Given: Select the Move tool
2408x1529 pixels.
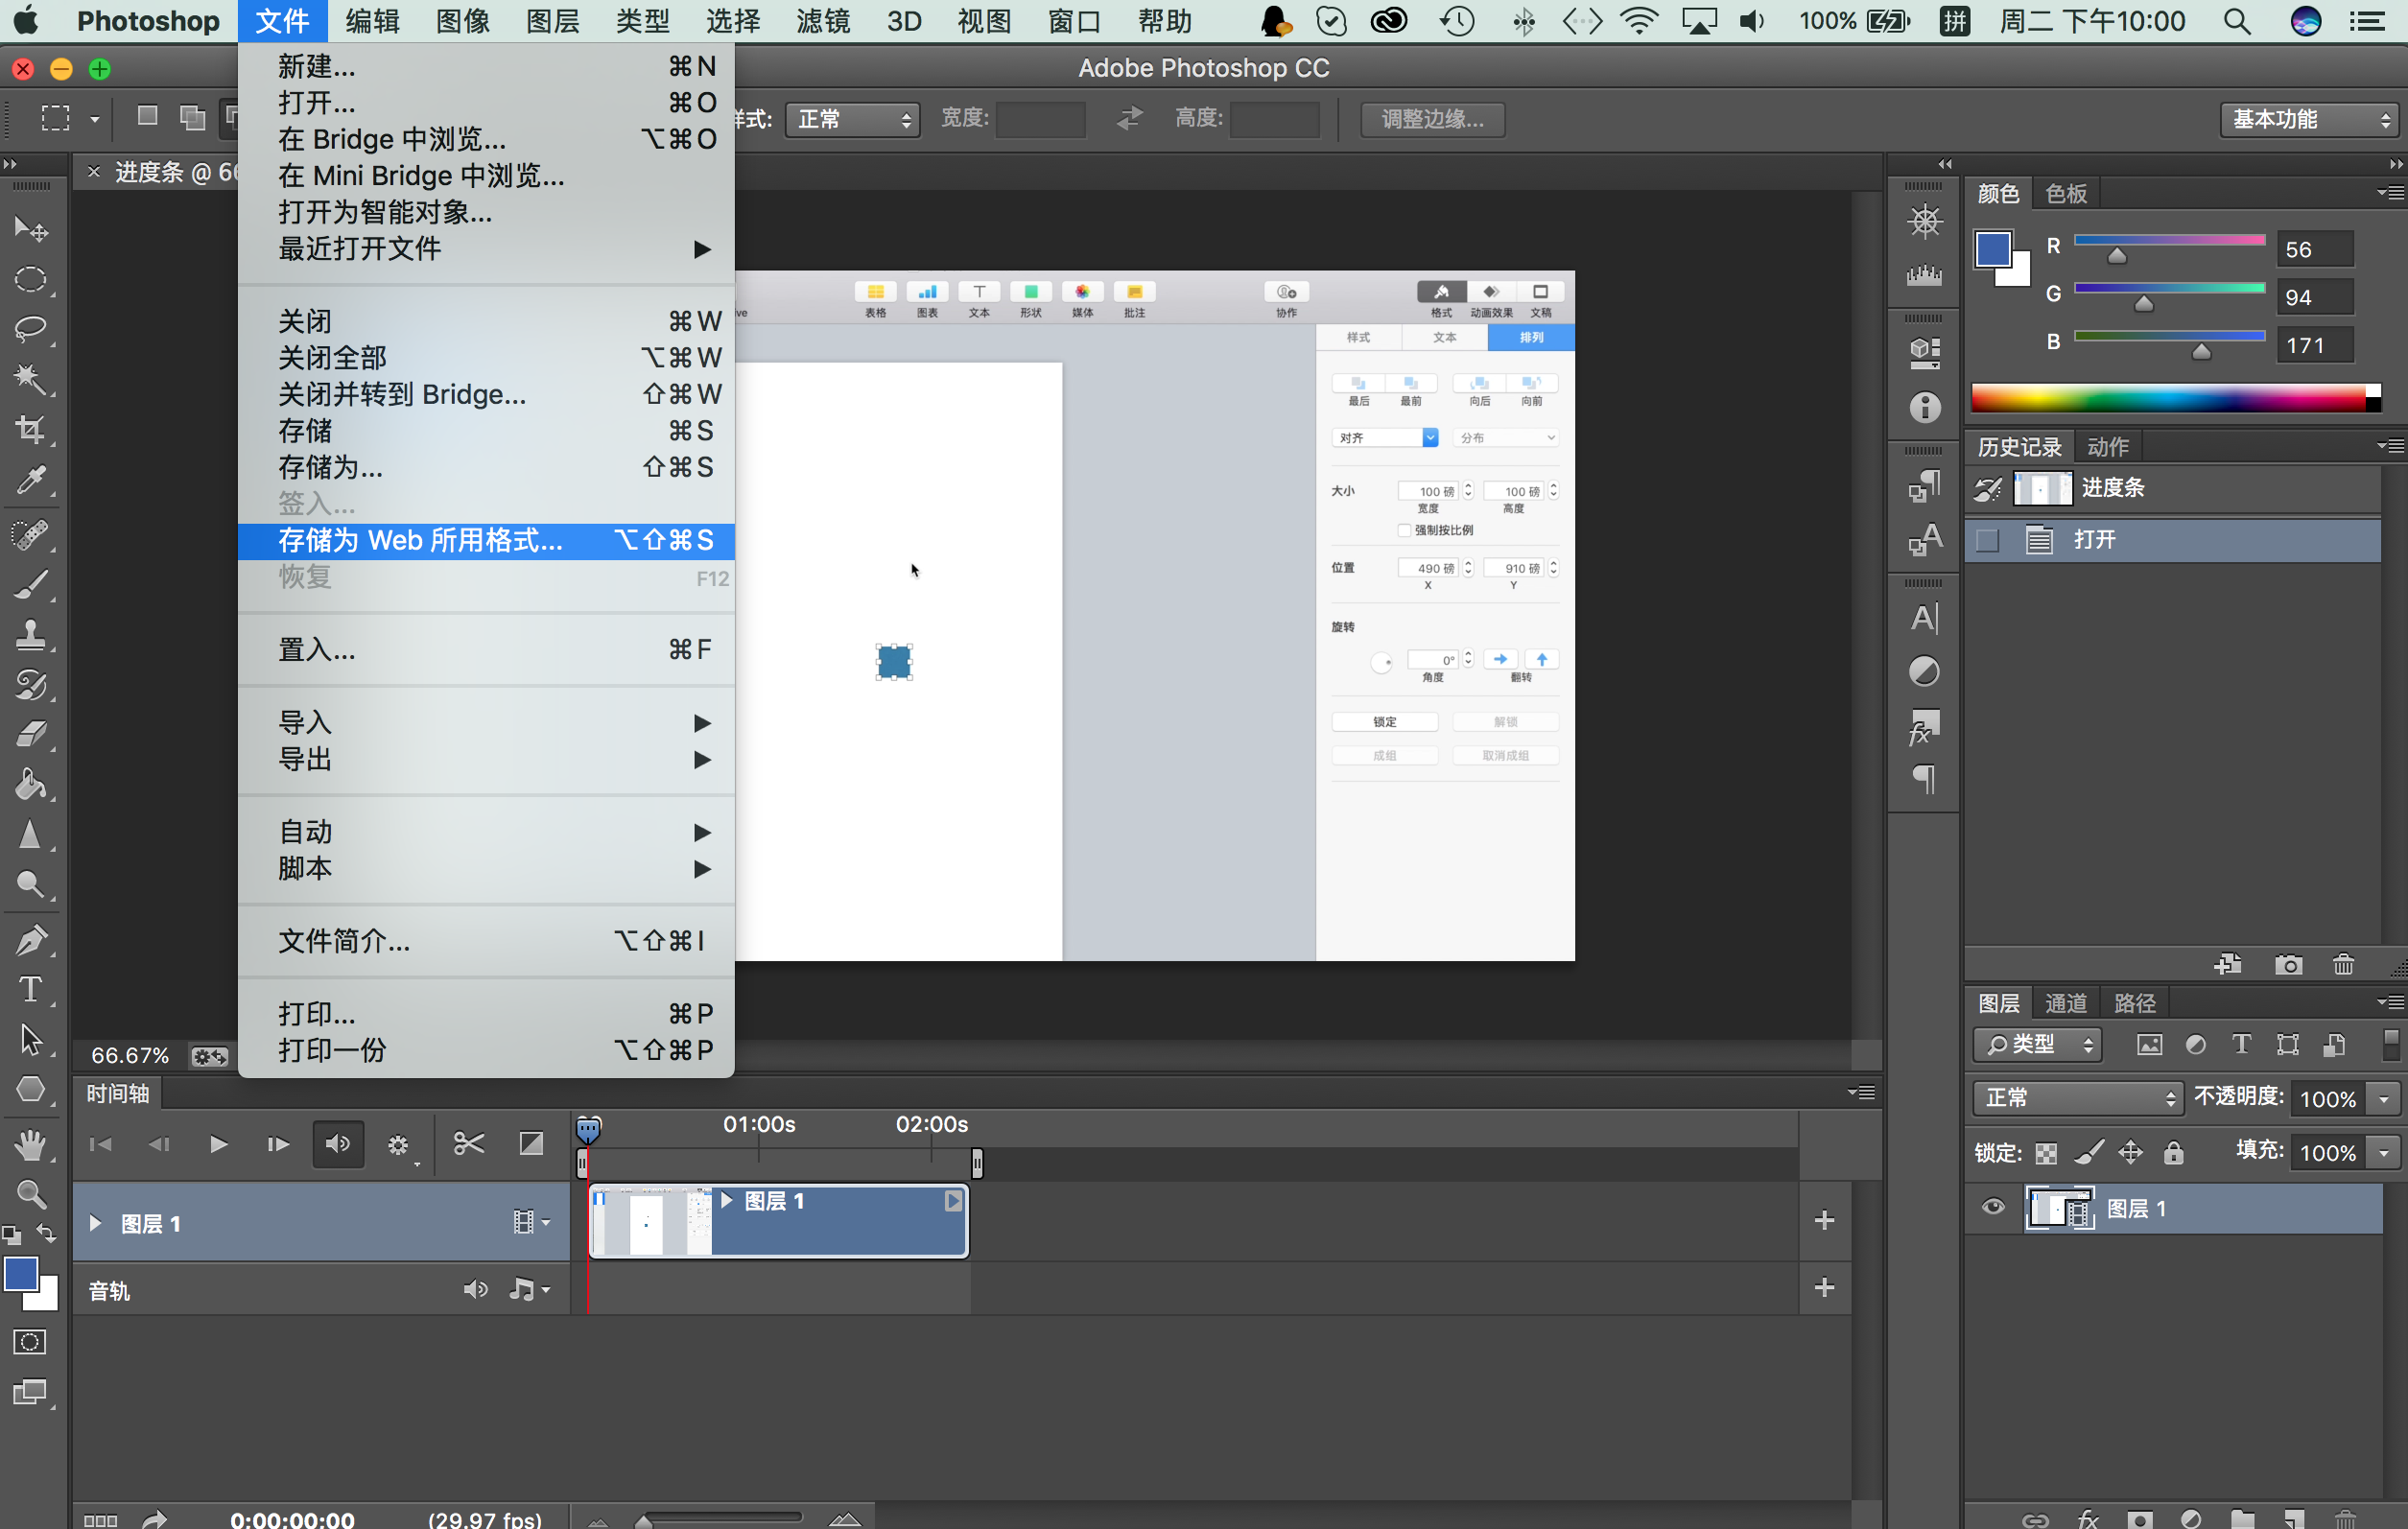Looking at the screenshot, I should click(x=30, y=229).
